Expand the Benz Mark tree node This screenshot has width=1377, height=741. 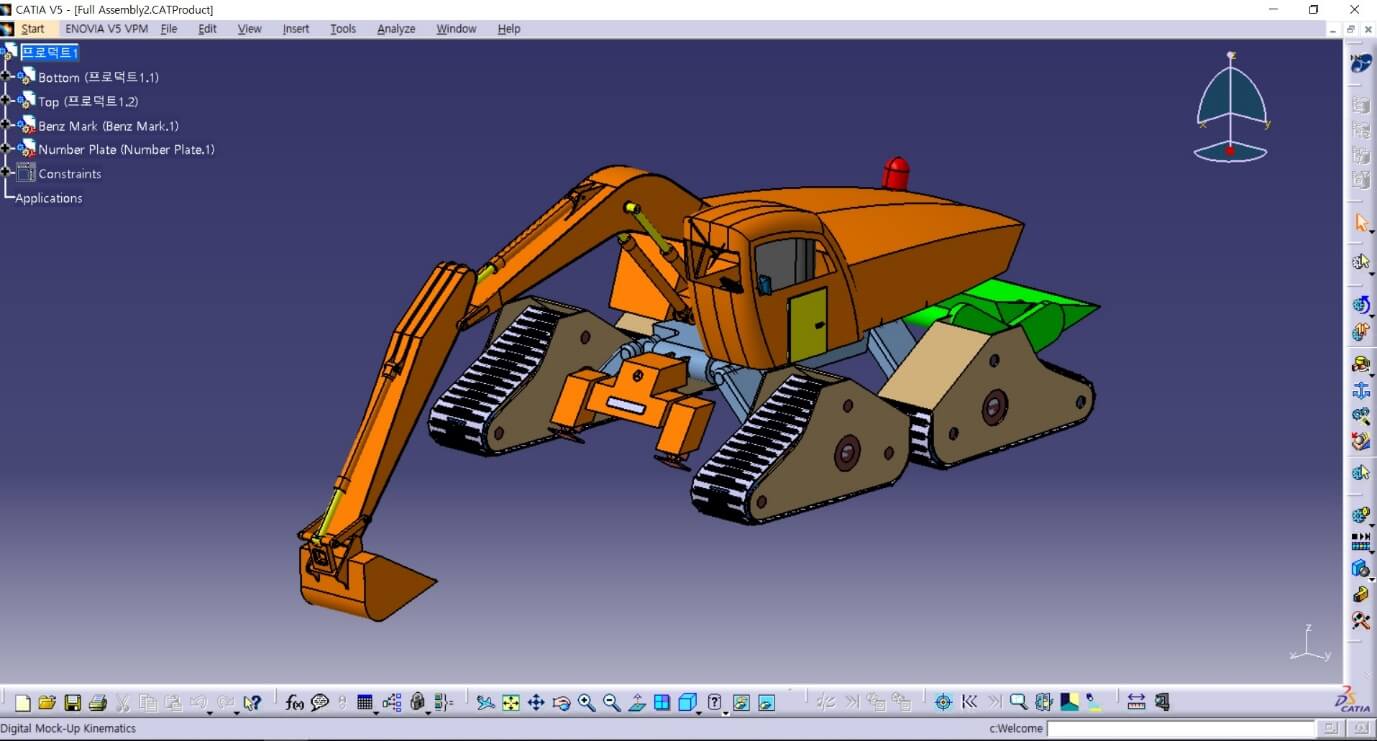pos(6,125)
